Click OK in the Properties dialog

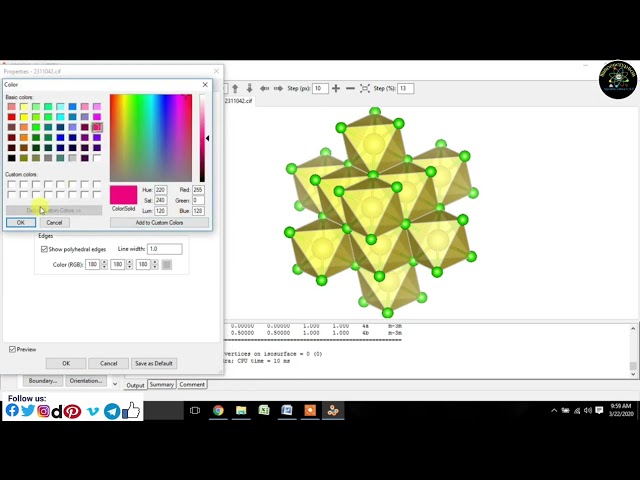click(66, 363)
